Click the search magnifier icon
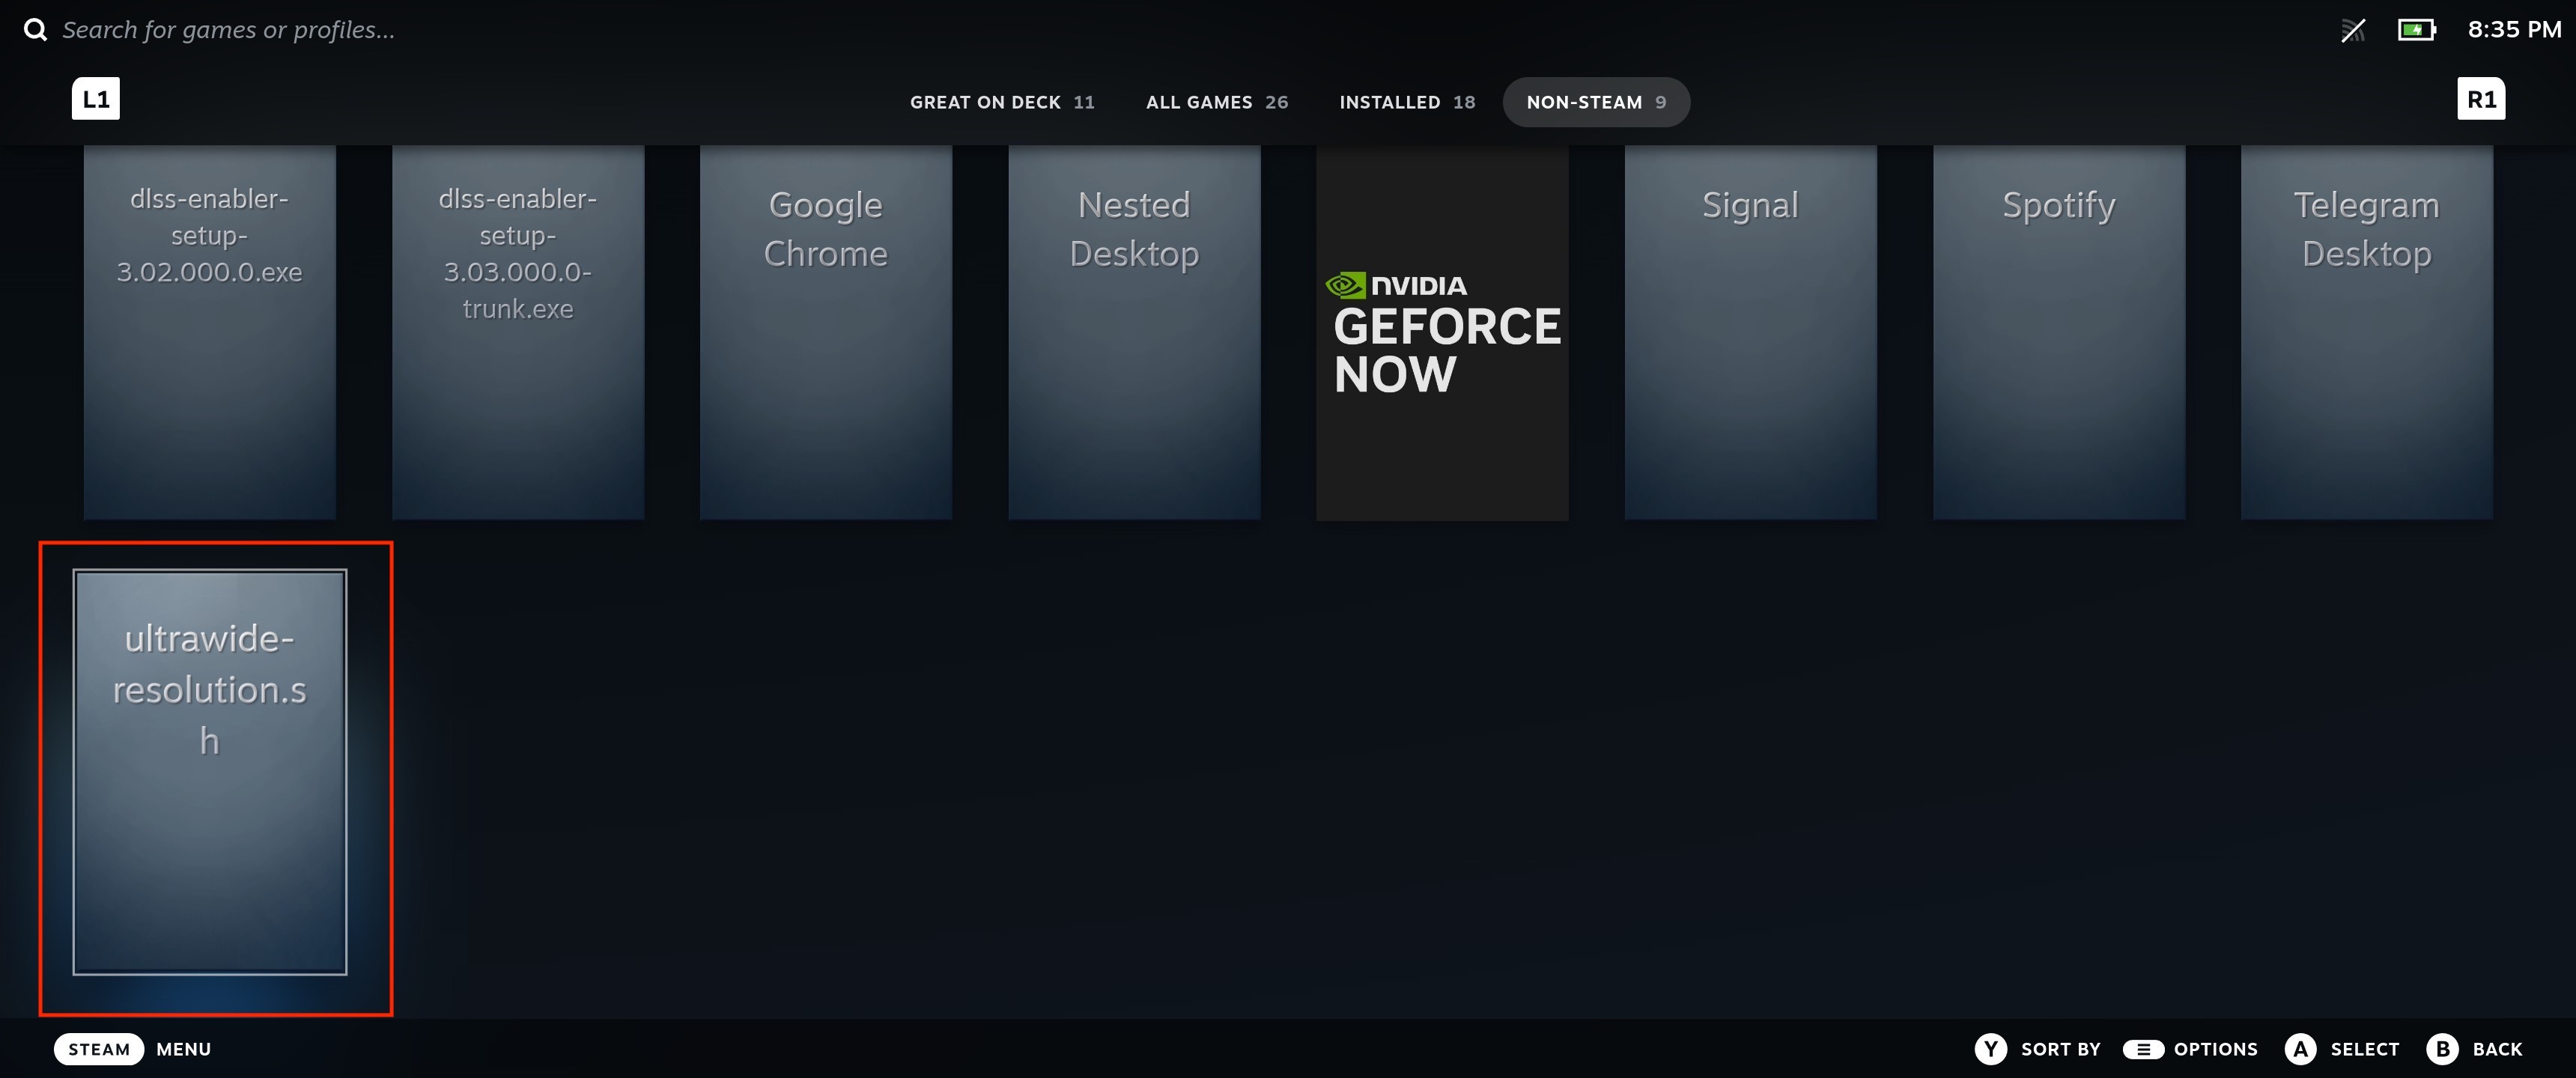This screenshot has width=2576, height=1078. 35,30
